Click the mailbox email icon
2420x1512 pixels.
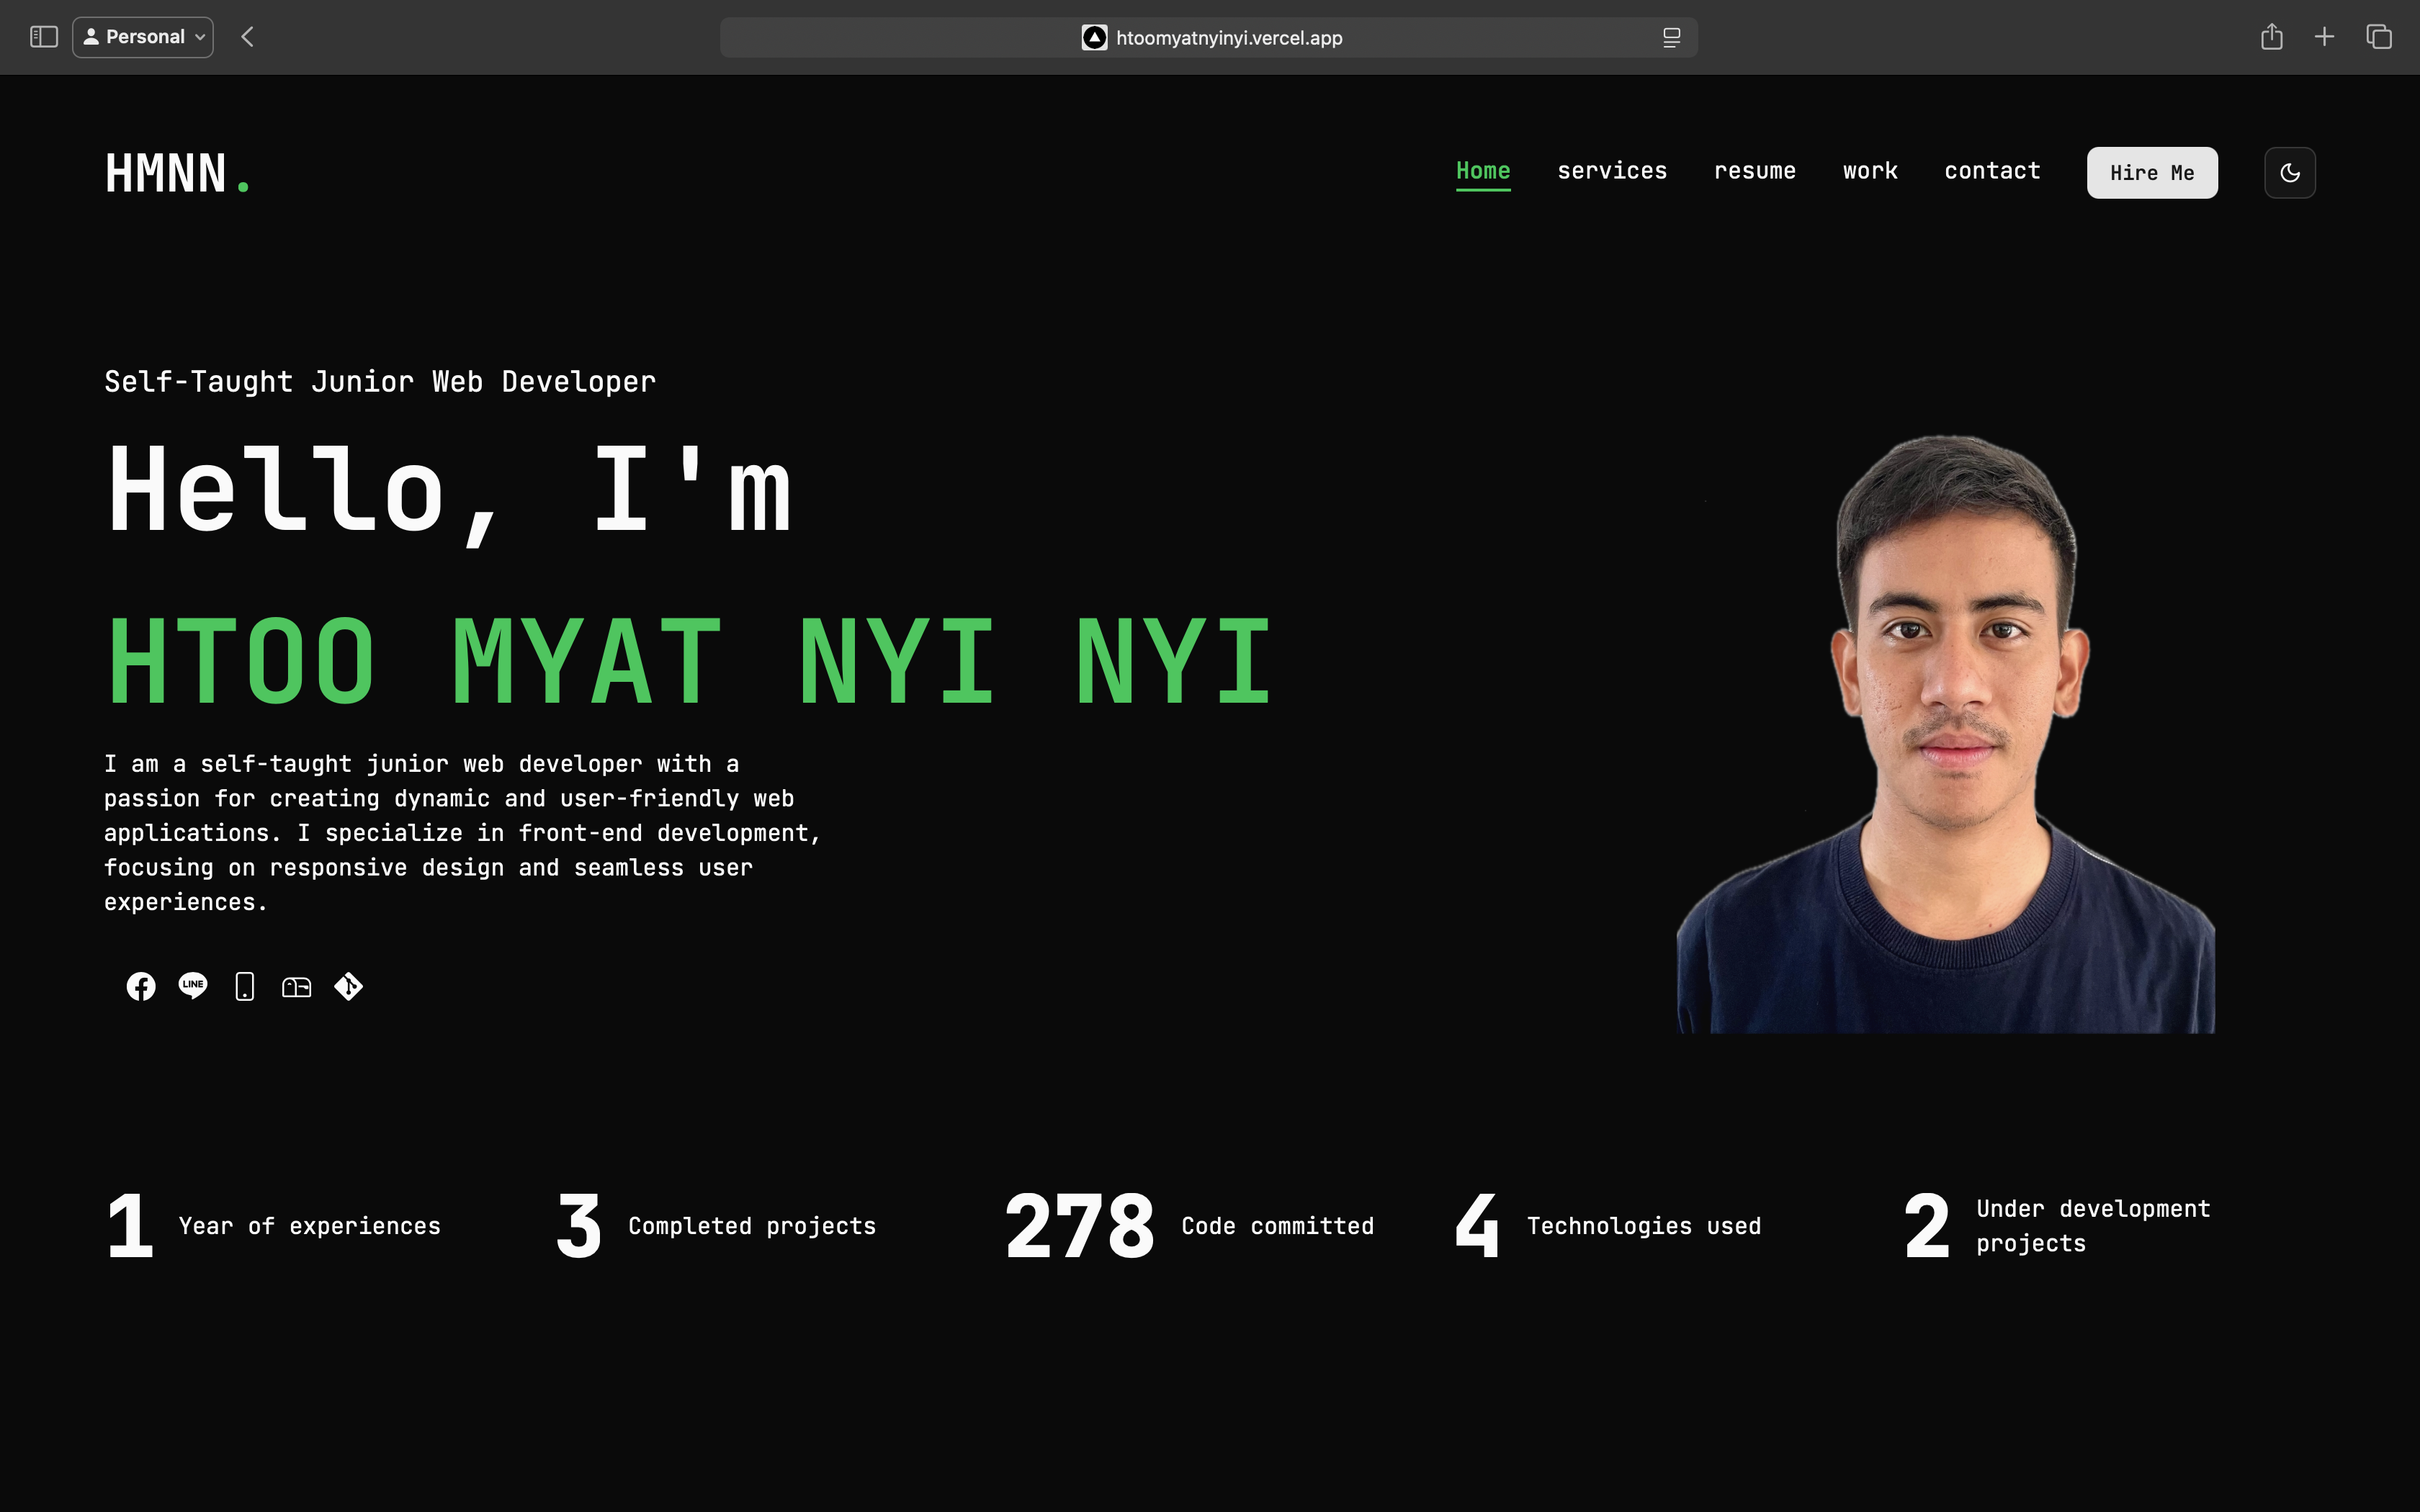tap(297, 987)
